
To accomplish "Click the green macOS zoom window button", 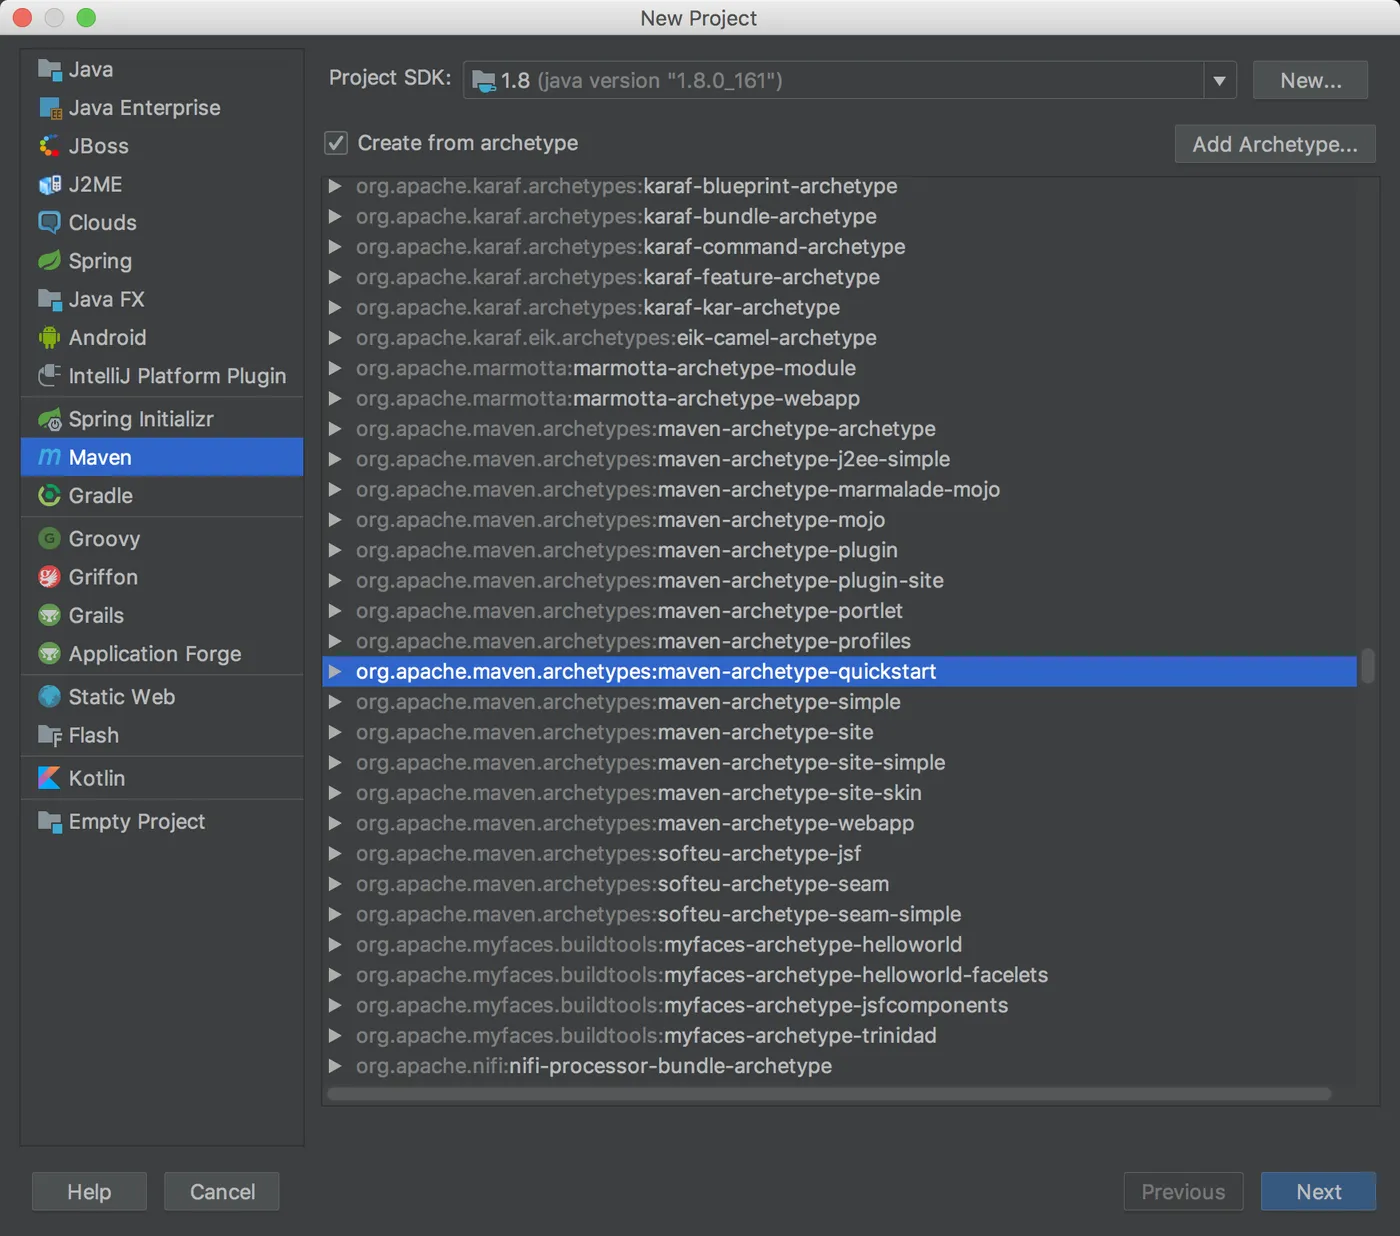I will 86,17.
